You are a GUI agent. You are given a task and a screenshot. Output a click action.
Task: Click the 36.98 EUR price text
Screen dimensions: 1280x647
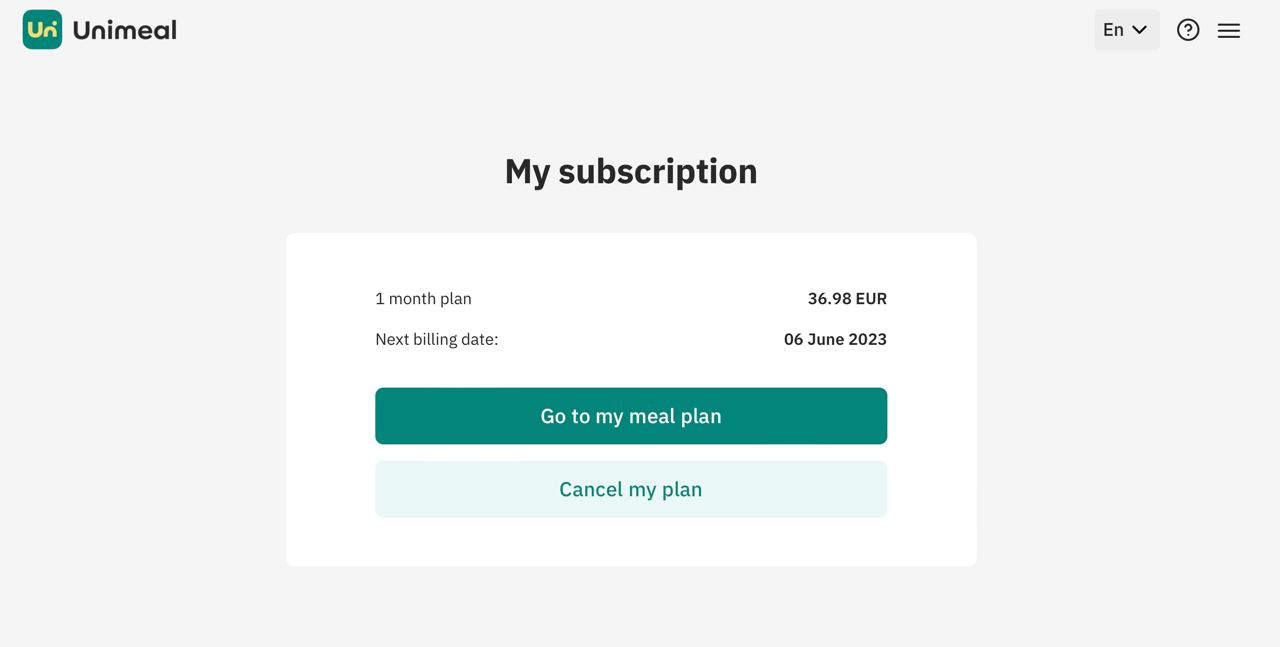847,298
